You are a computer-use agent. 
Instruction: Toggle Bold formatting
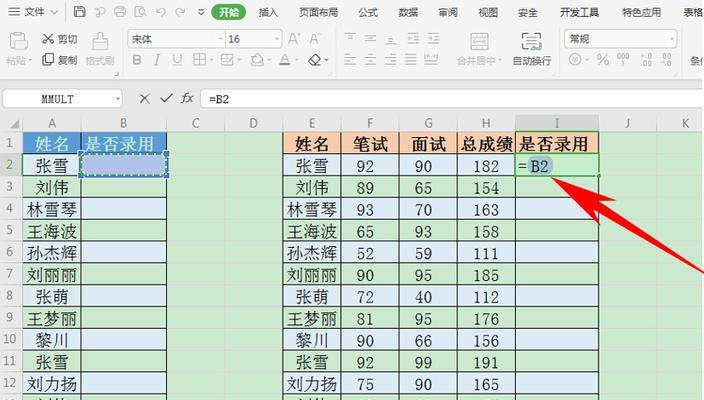coord(137,60)
